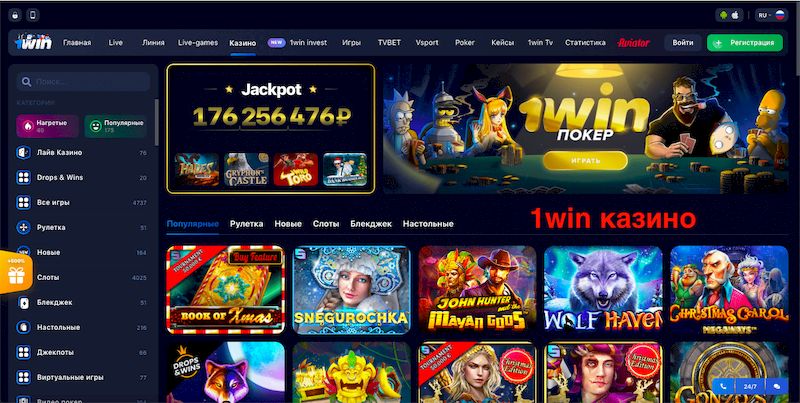The height and width of the screenshot is (403, 800).
Task: Select the Нагретые hot games filter
Action: [x=47, y=126]
